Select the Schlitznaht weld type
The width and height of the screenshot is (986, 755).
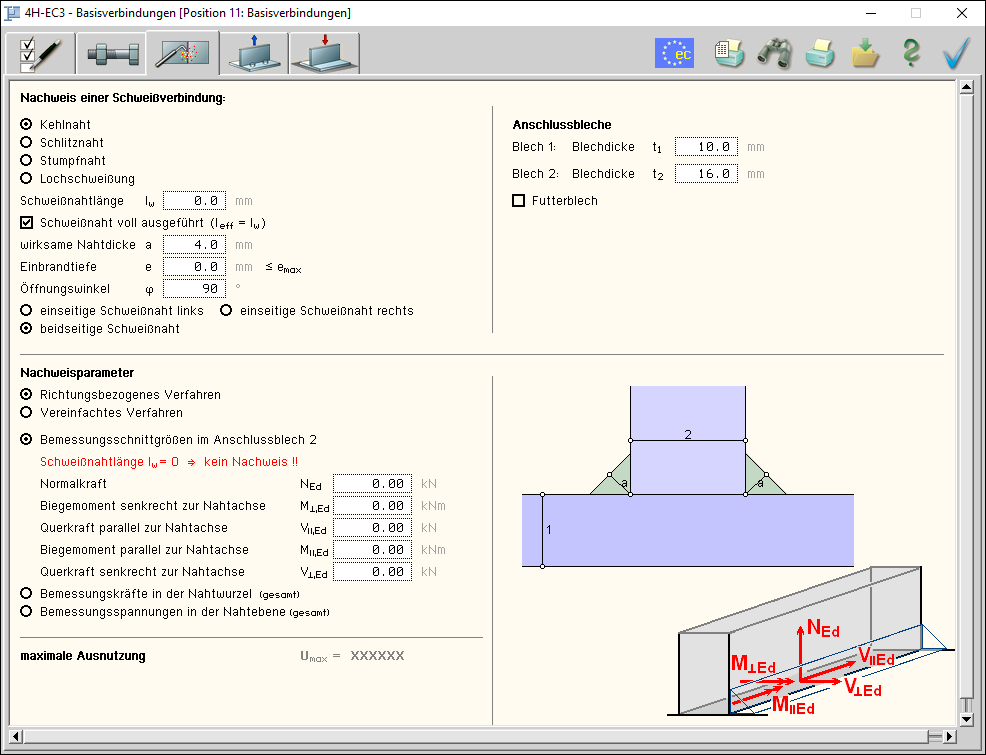point(27,142)
